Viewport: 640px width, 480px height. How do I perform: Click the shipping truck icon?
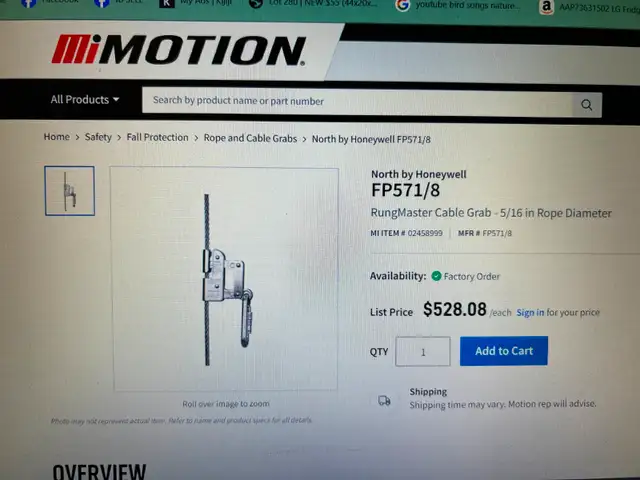(384, 400)
